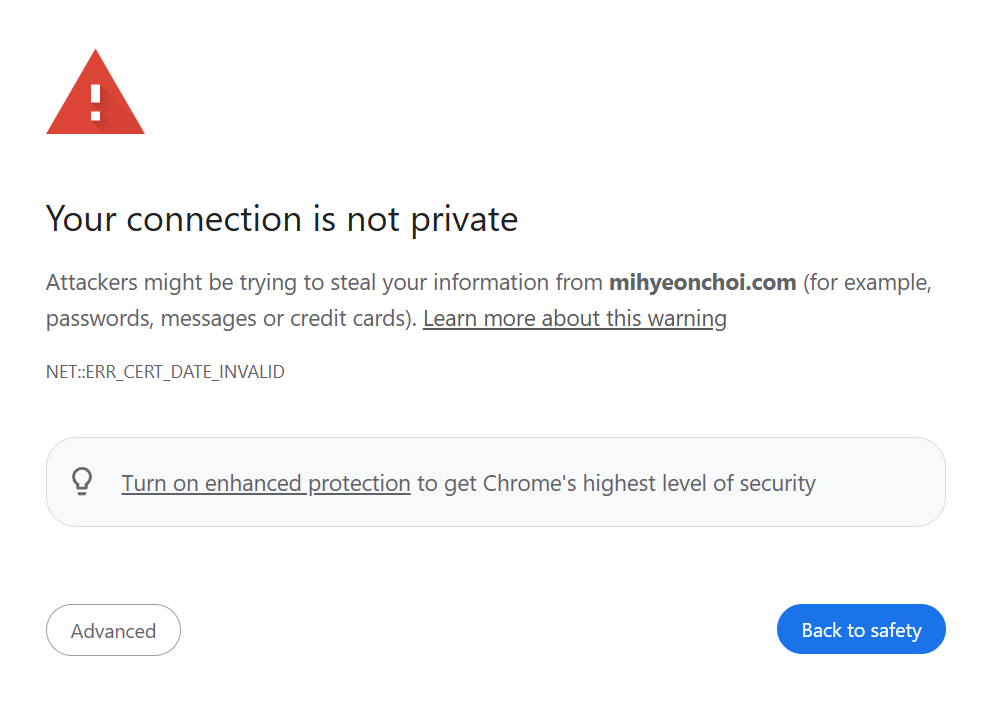This screenshot has width=992, height=725.
Task: Expand details using the Advanced button
Action: pyautogui.click(x=113, y=631)
